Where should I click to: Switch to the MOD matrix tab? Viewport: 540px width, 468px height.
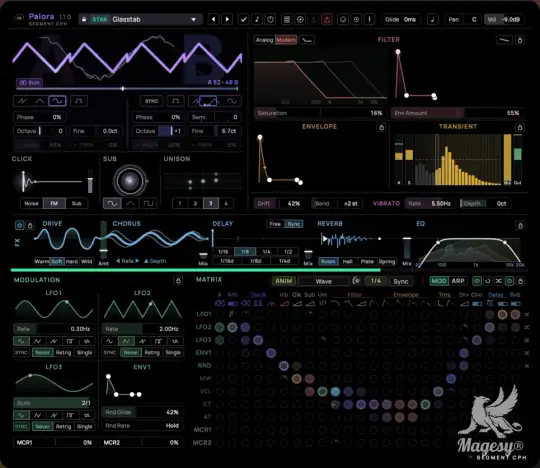[439, 281]
